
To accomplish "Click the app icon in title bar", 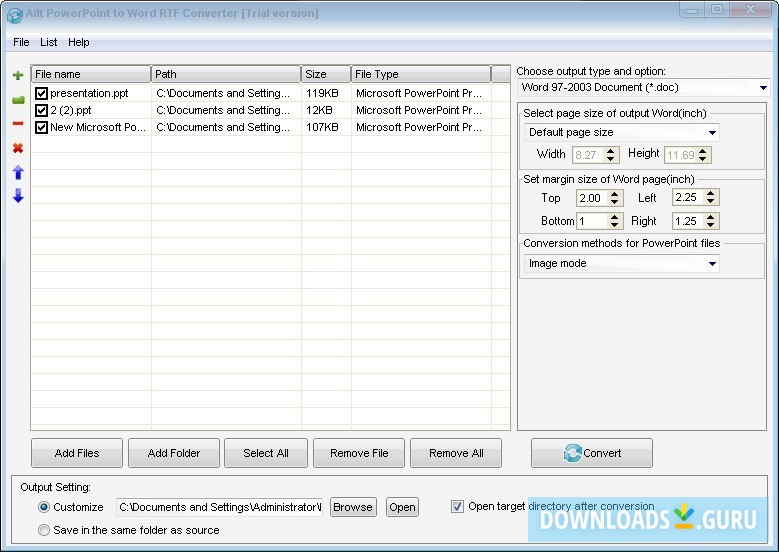I will pyautogui.click(x=14, y=15).
